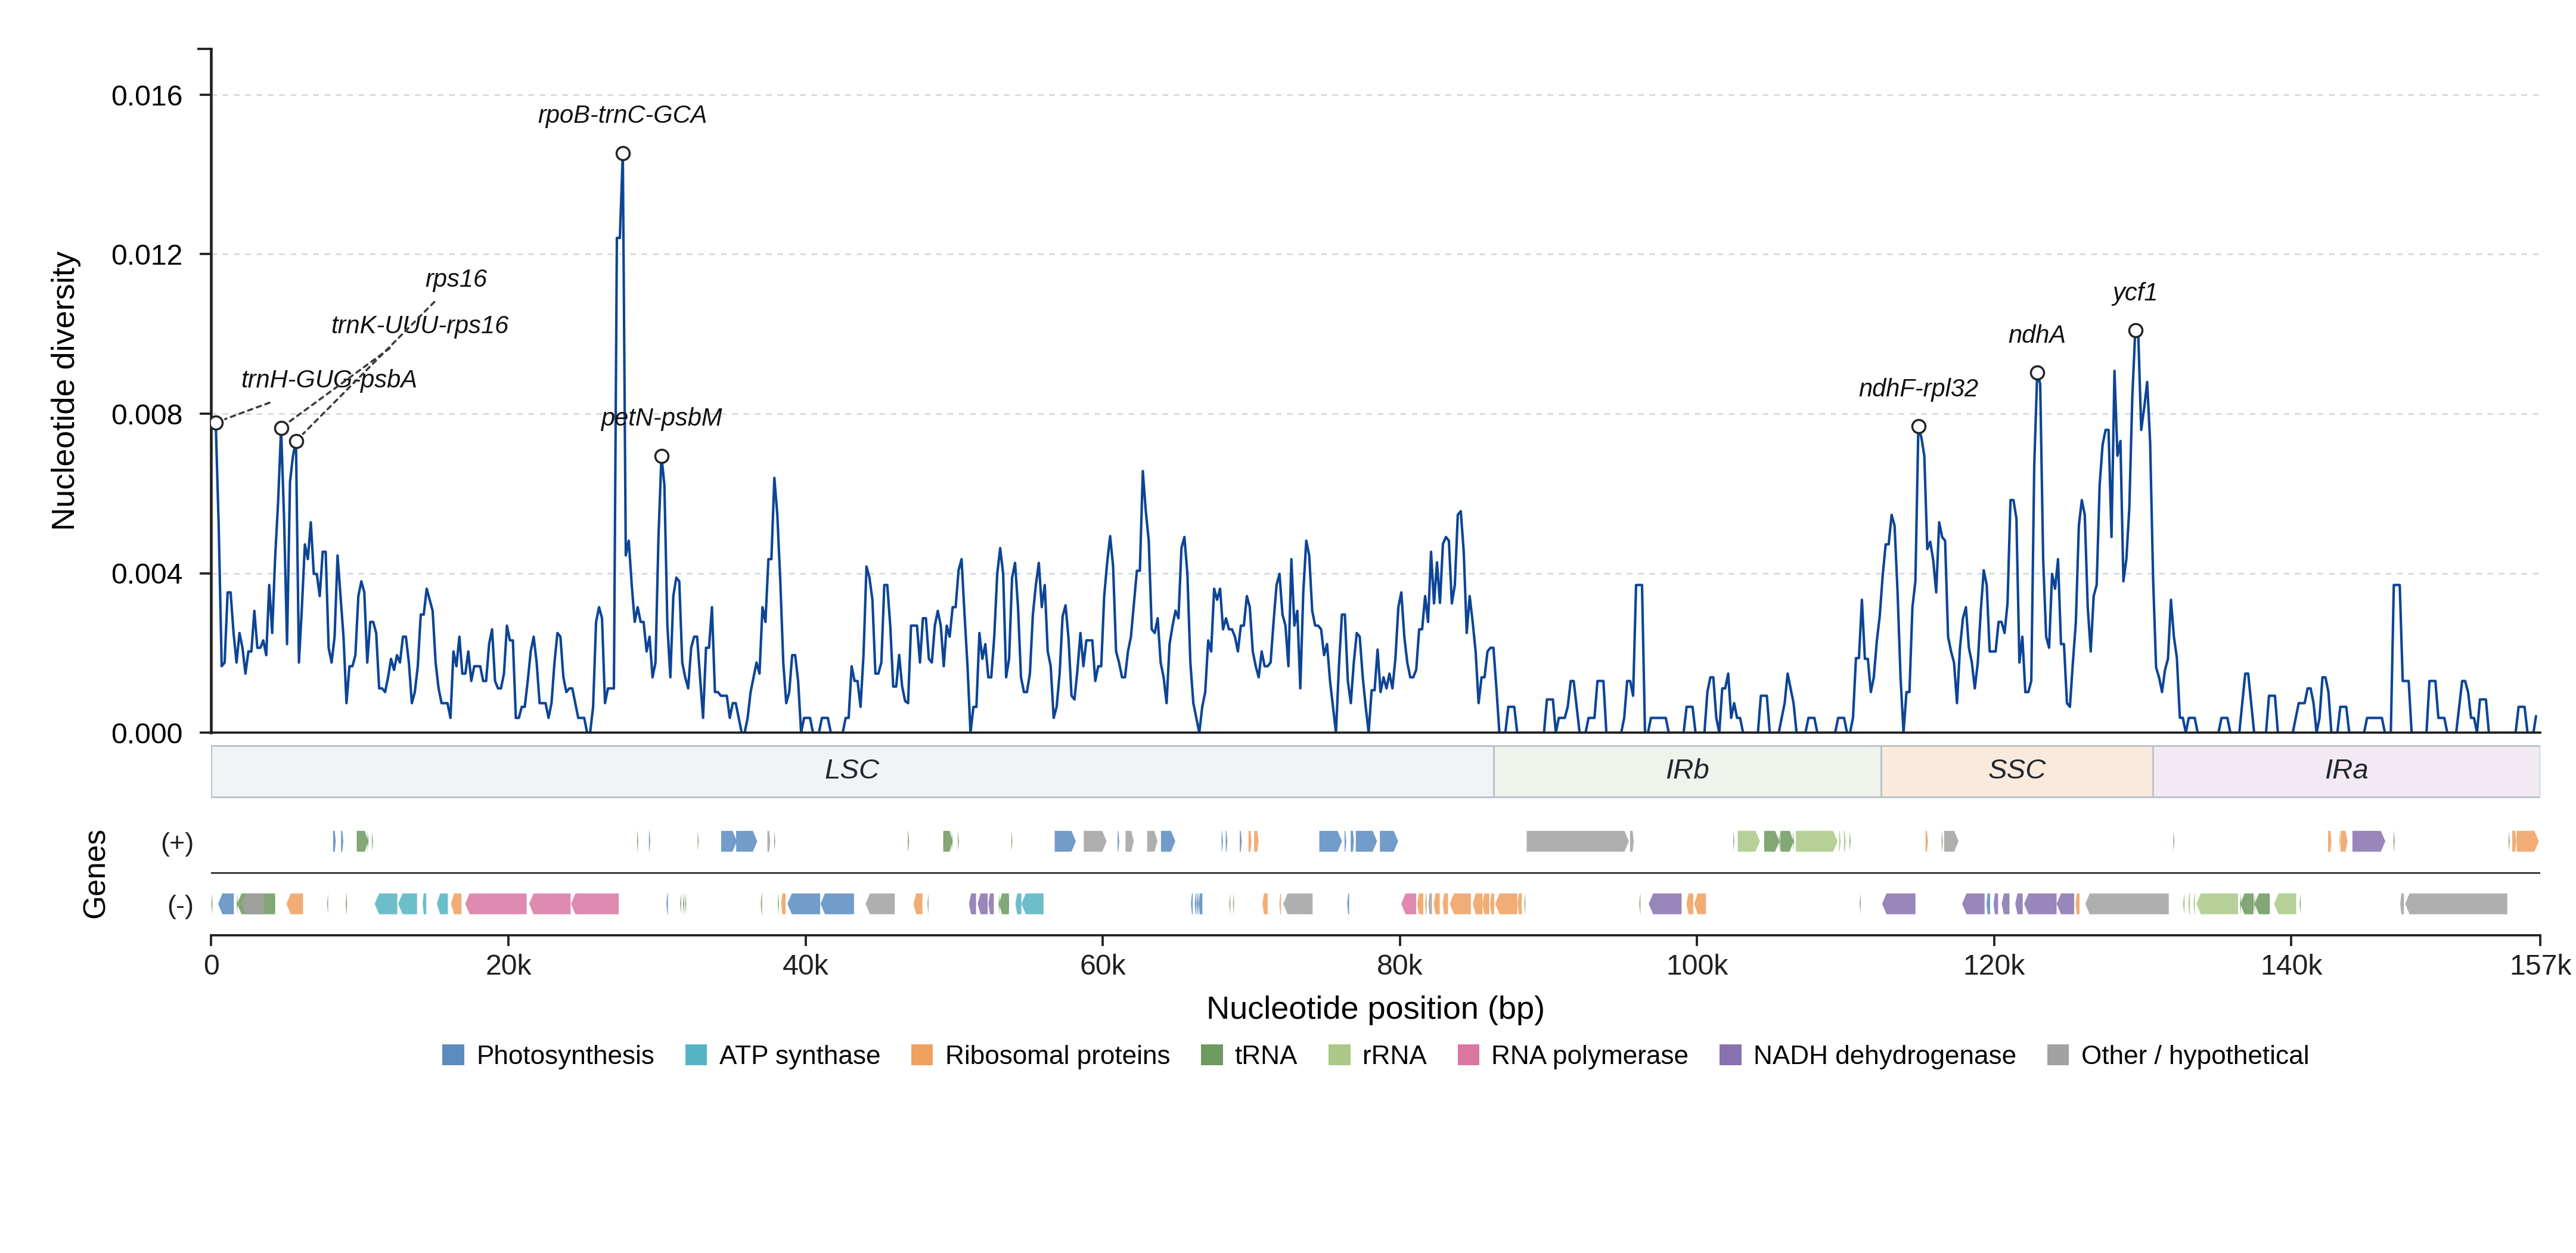
Task: Select the long gray minus-strand gene in IRa
Action: pos(2456,904)
